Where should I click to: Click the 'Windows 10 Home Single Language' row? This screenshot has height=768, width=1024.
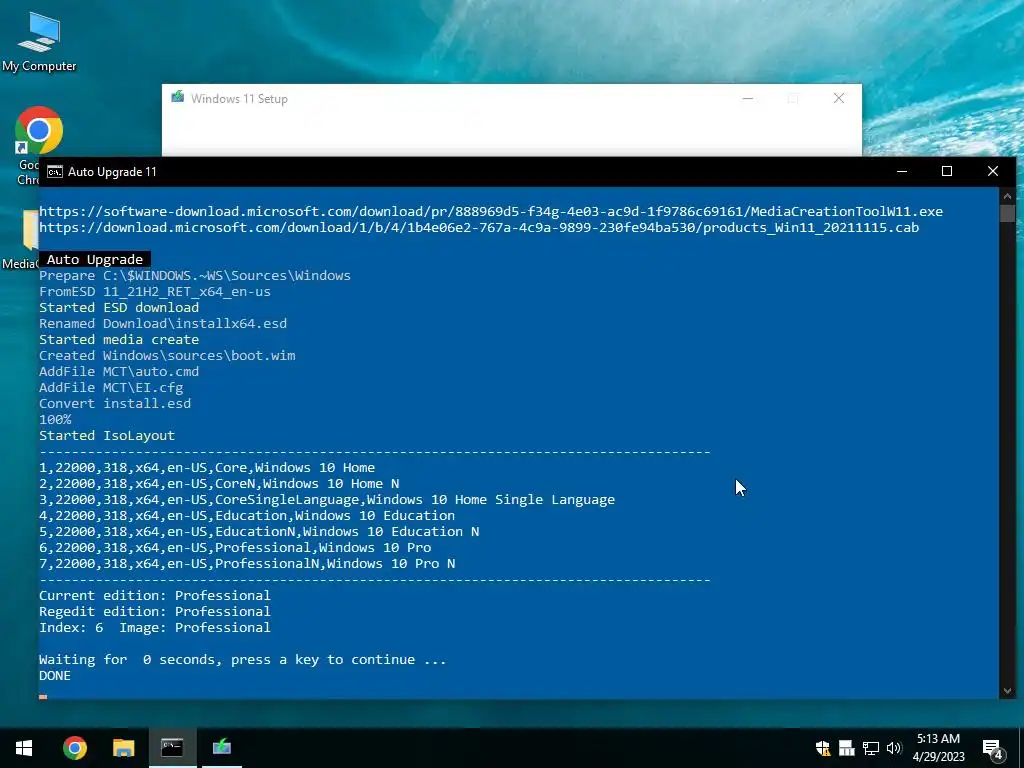pyautogui.click(x=327, y=499)
